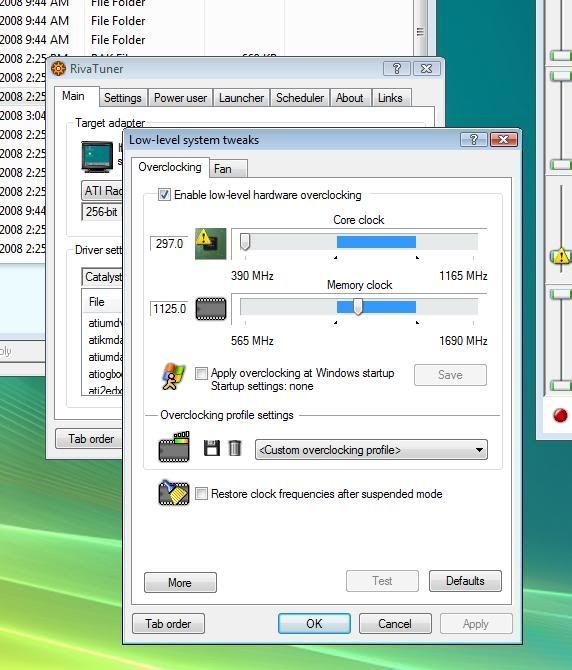Open the RivaTuner Settings tab

[123, 98]
